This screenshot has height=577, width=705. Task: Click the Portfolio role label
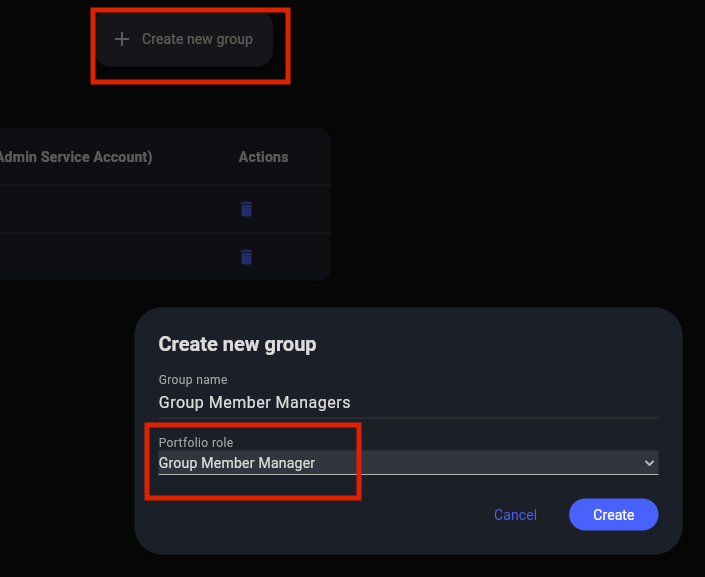196,443
